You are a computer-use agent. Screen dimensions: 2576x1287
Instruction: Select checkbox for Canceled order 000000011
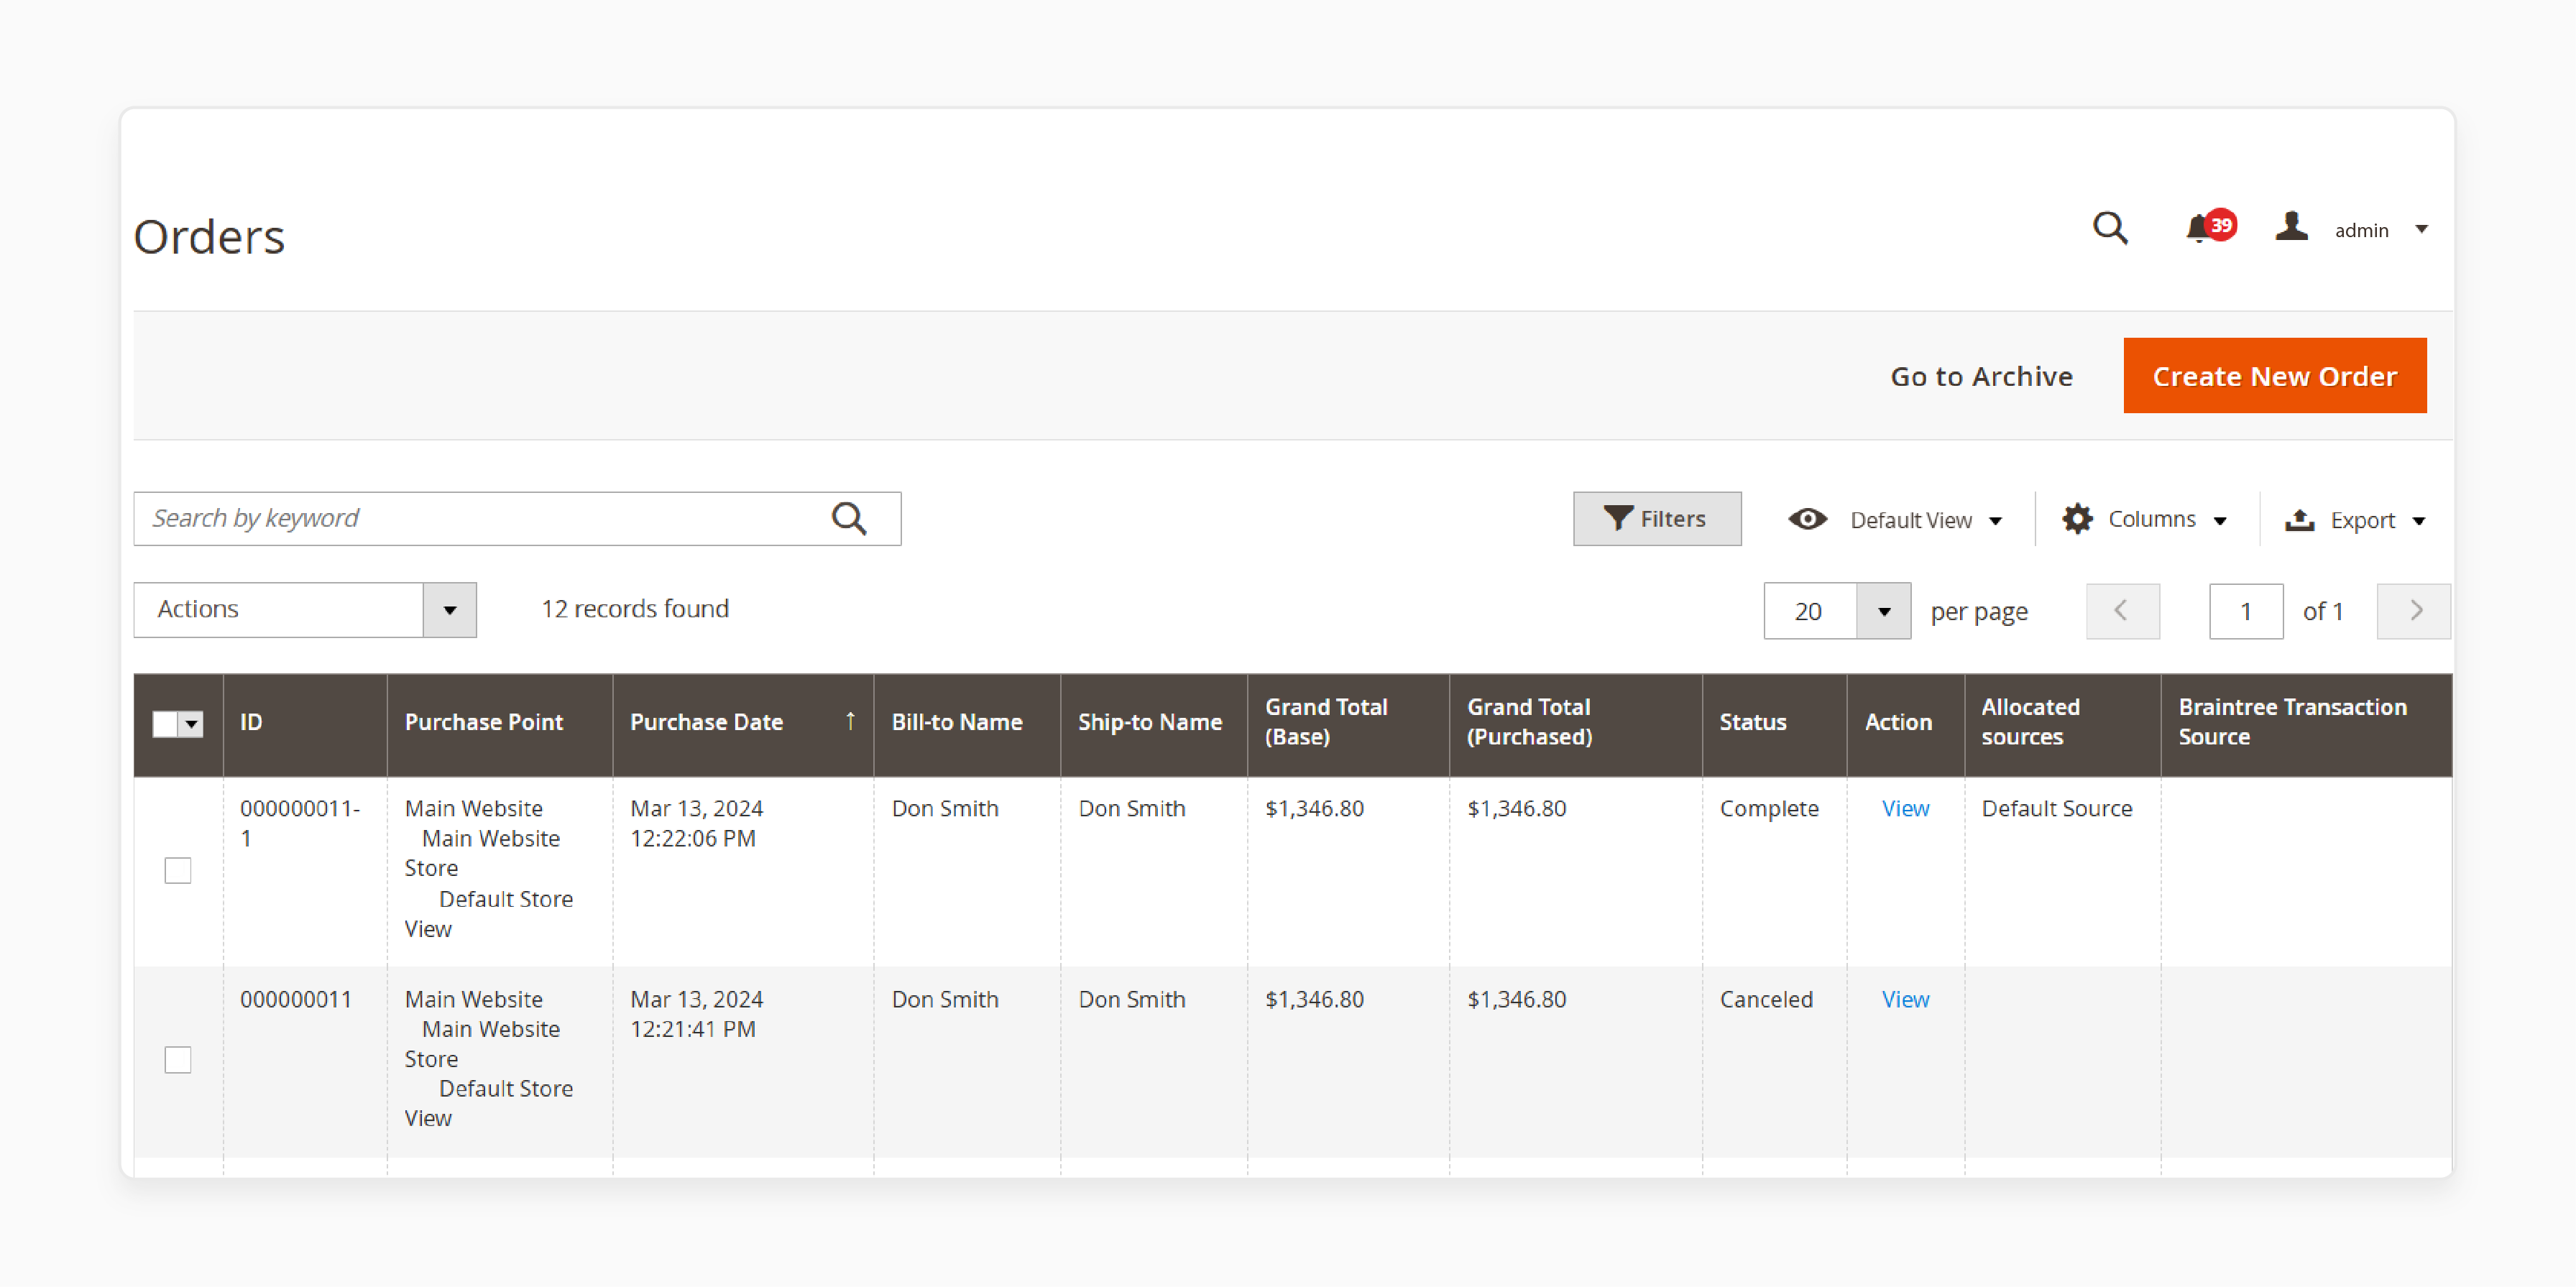click(178, 1059)
